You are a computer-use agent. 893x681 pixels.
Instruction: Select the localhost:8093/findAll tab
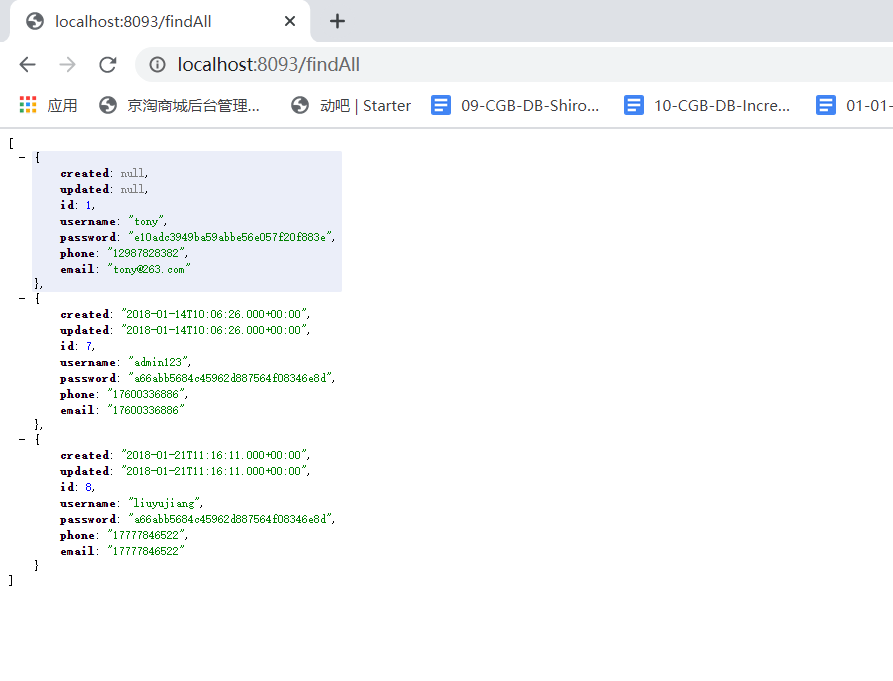pos(159,21)
